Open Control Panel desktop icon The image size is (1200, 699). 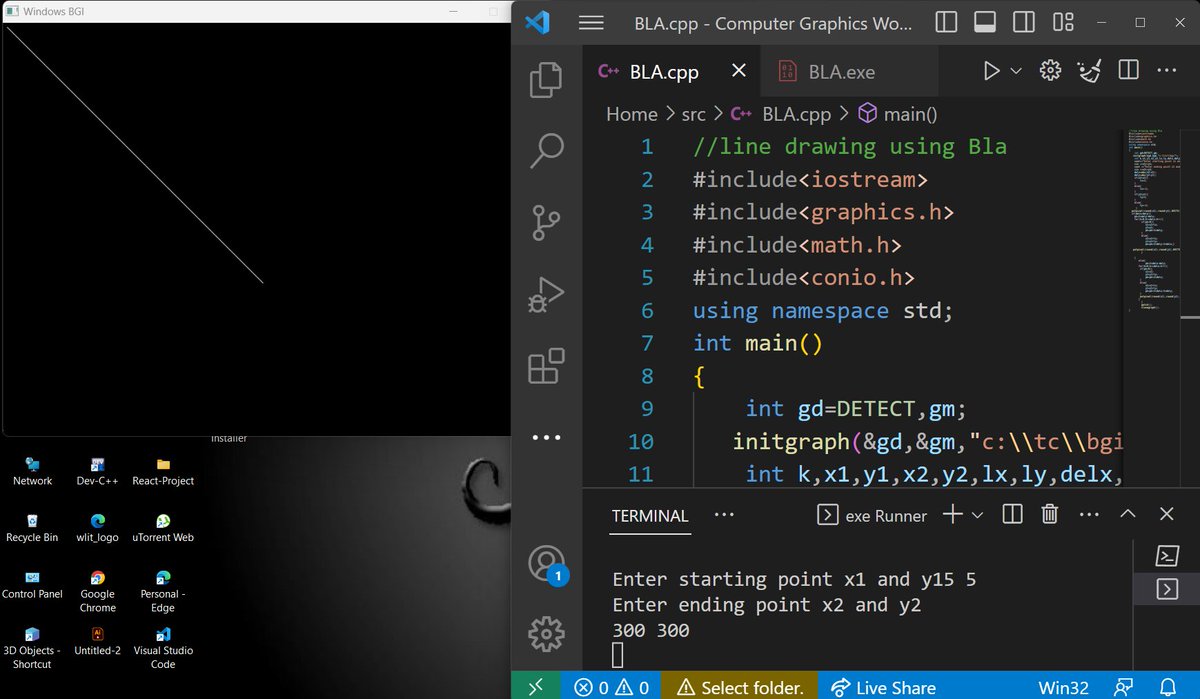point(32,585)
